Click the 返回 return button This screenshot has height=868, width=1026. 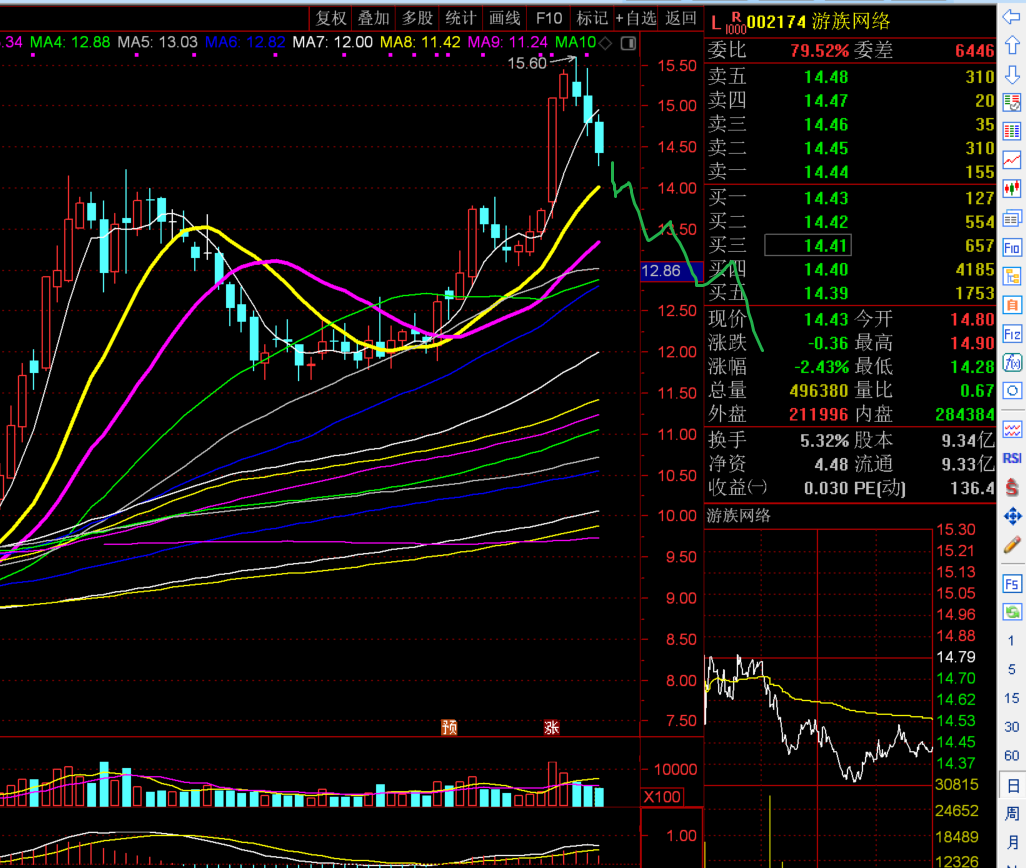681,18
